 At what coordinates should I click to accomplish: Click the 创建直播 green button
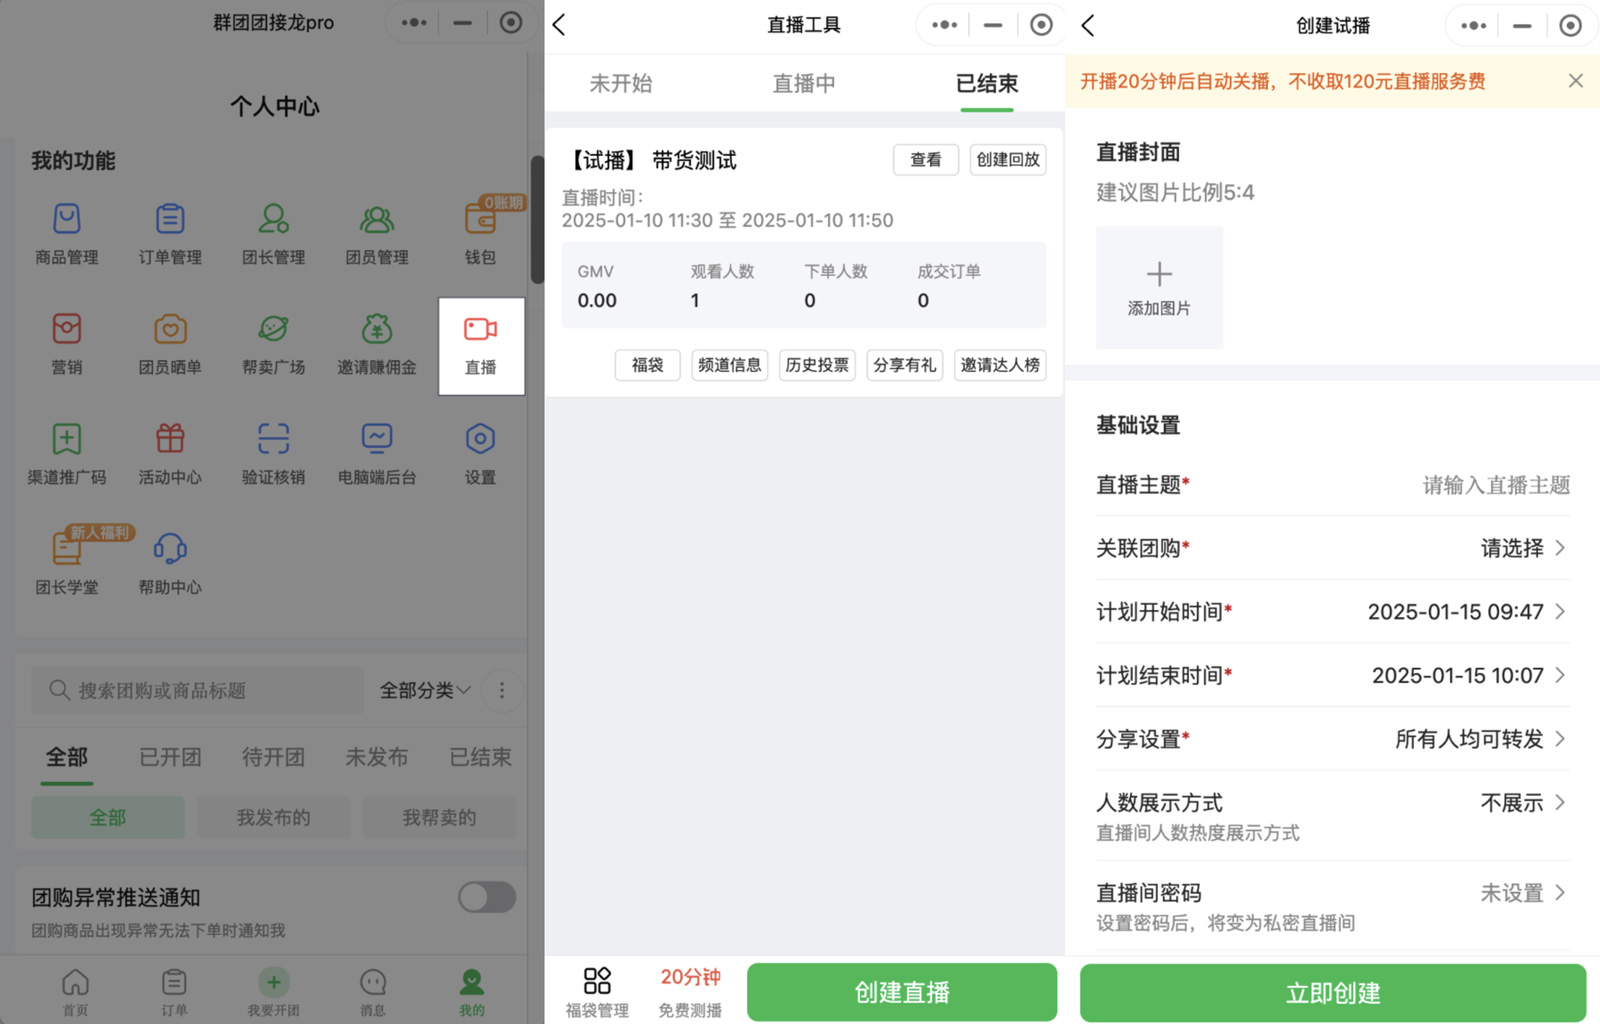coord(901,992)
